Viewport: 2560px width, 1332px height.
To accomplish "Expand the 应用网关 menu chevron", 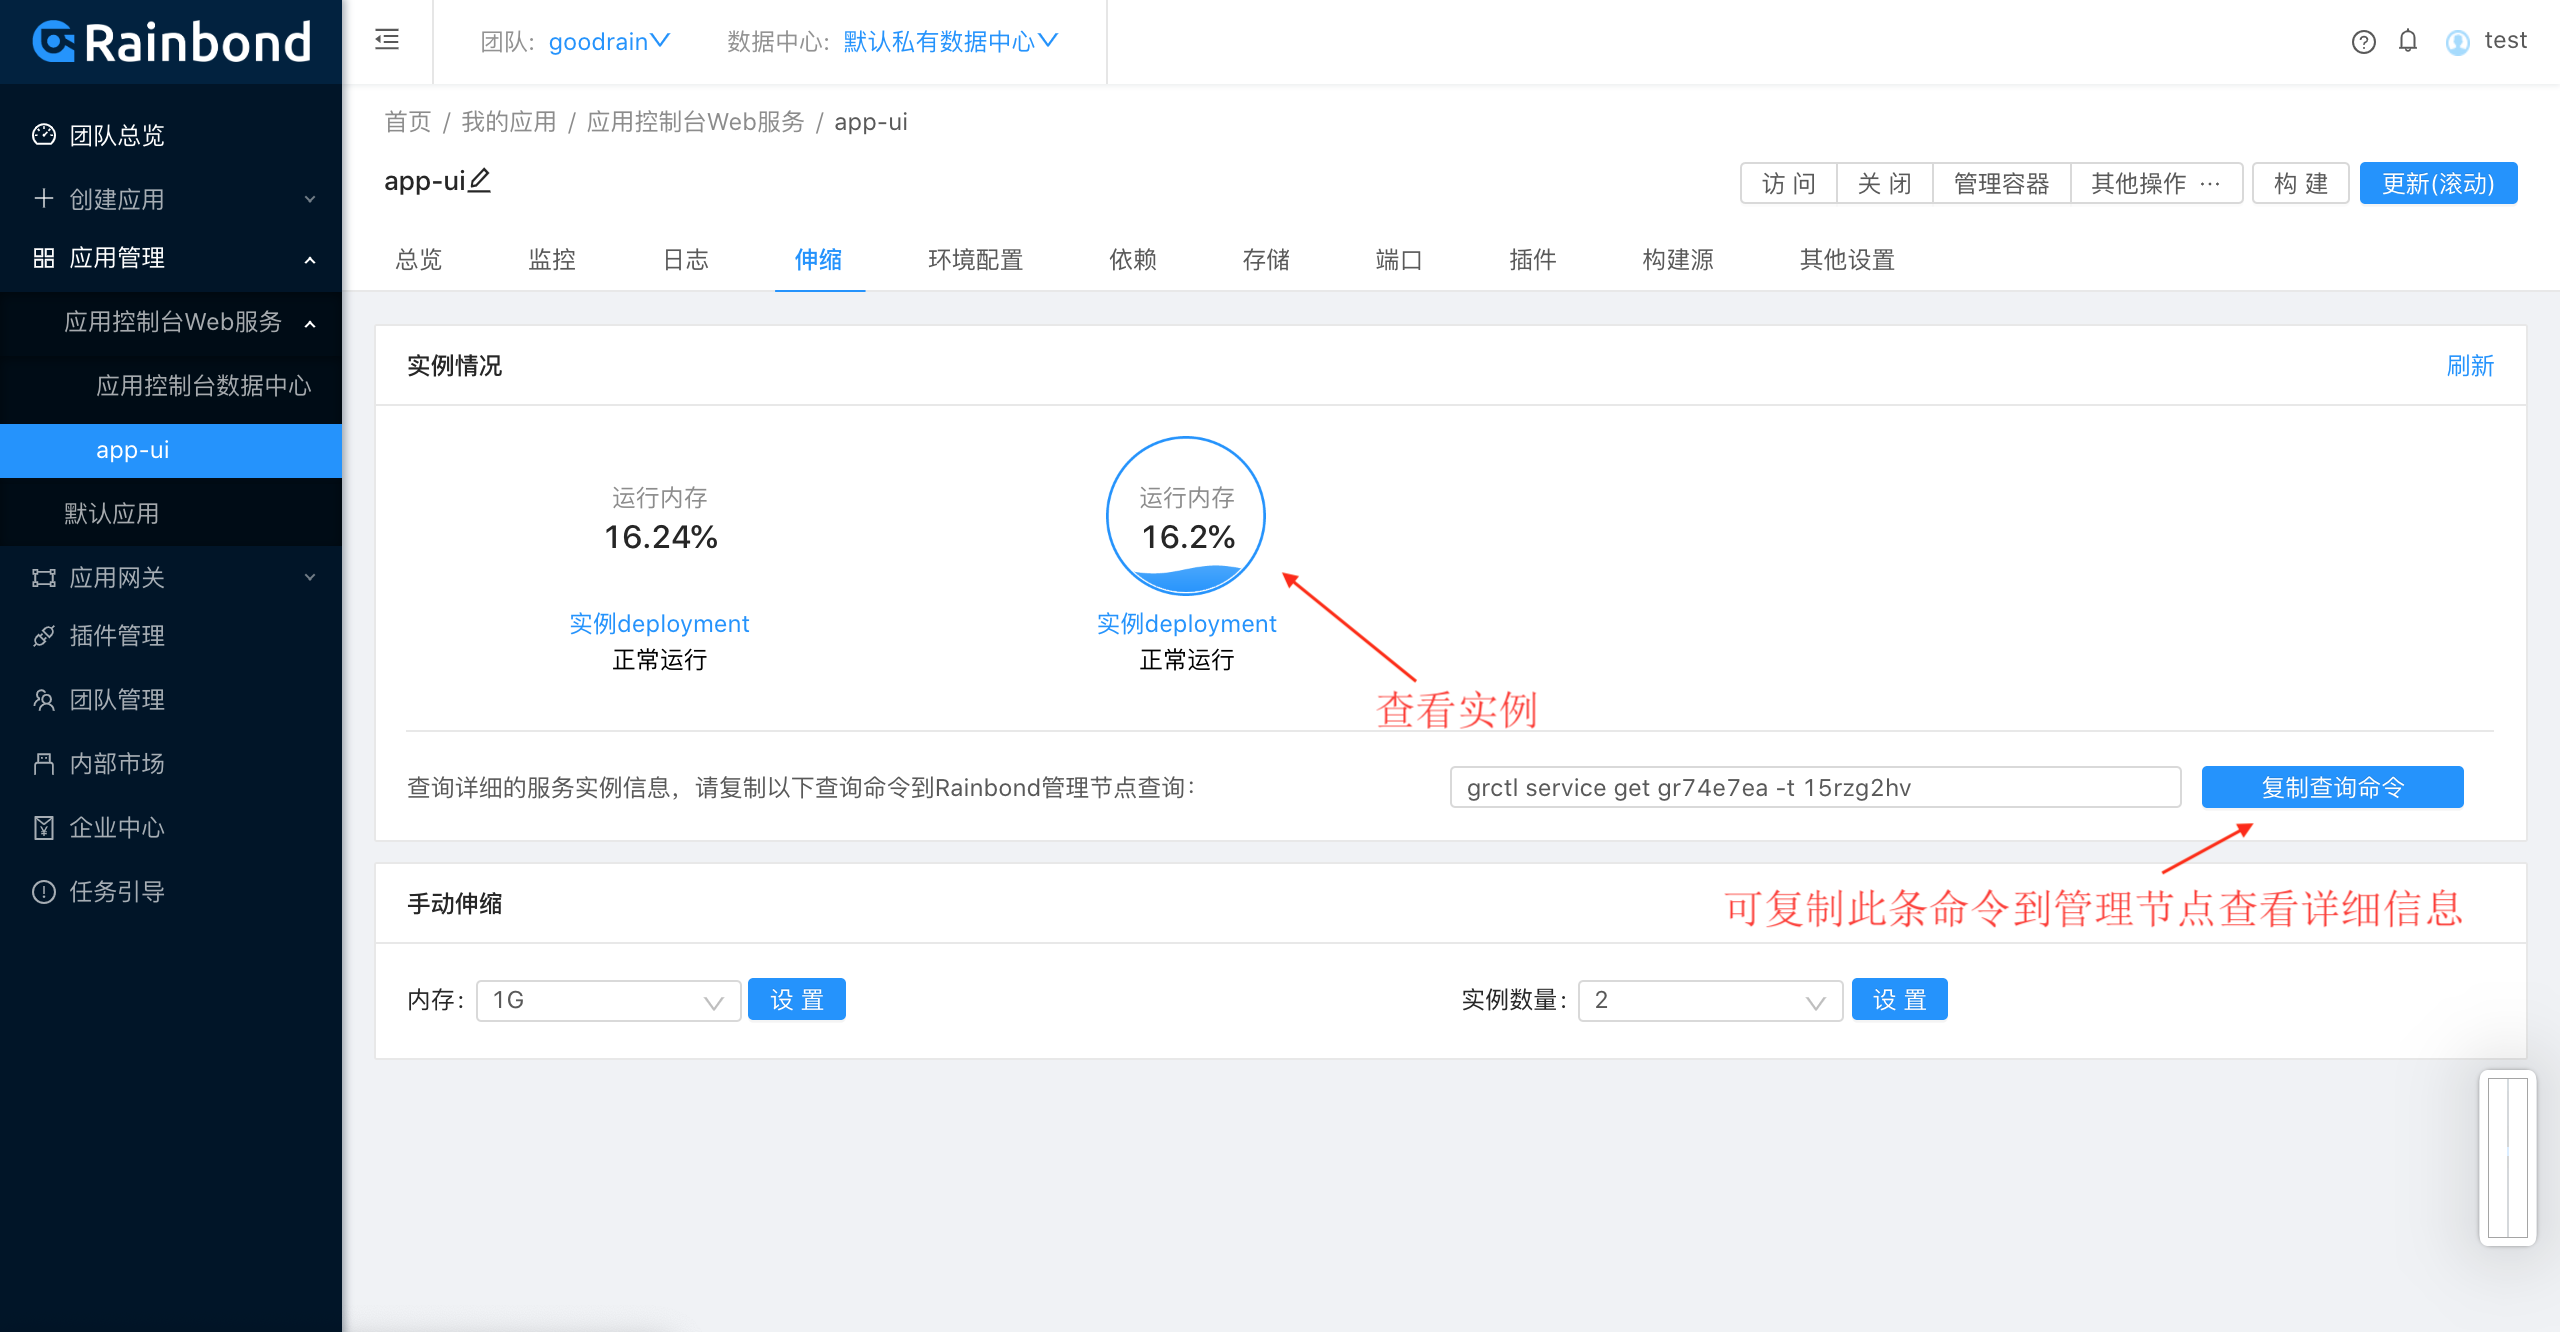I will [x=310, y=577].
